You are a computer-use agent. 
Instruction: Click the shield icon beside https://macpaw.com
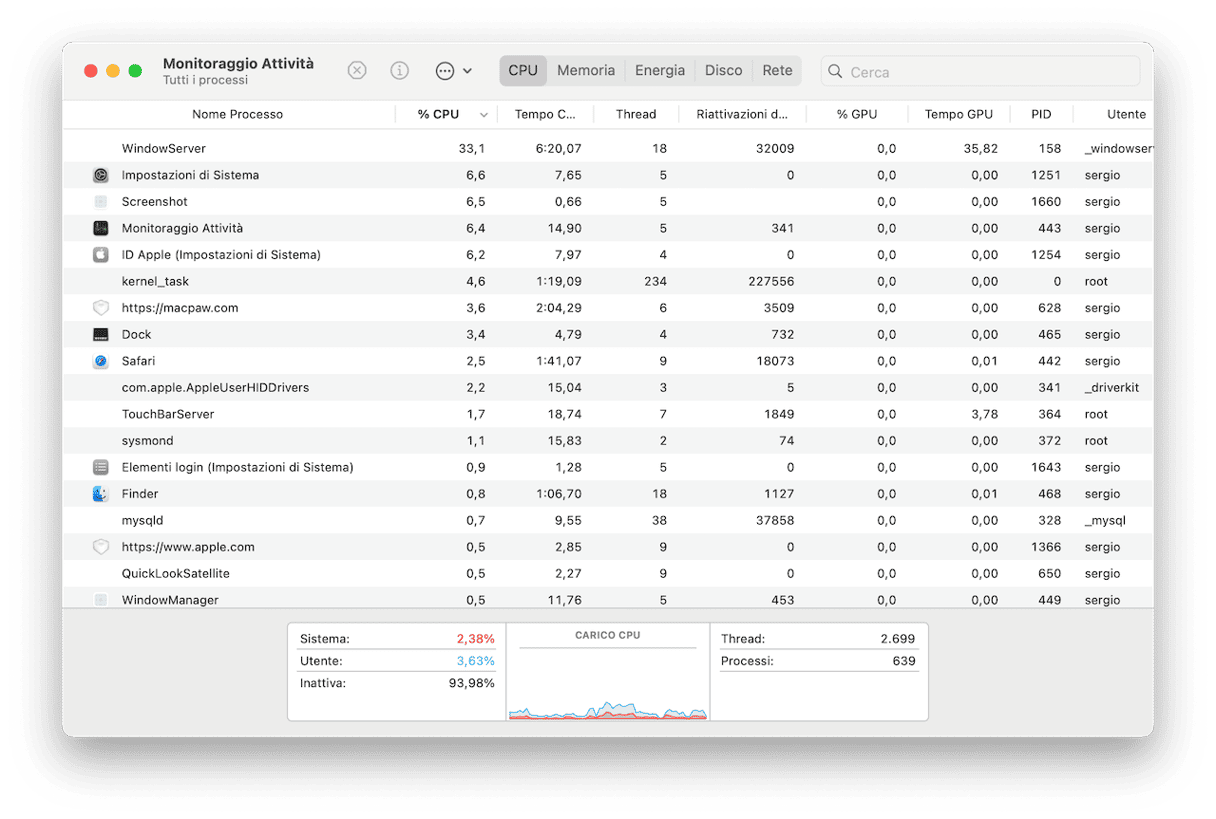point(101,308)
